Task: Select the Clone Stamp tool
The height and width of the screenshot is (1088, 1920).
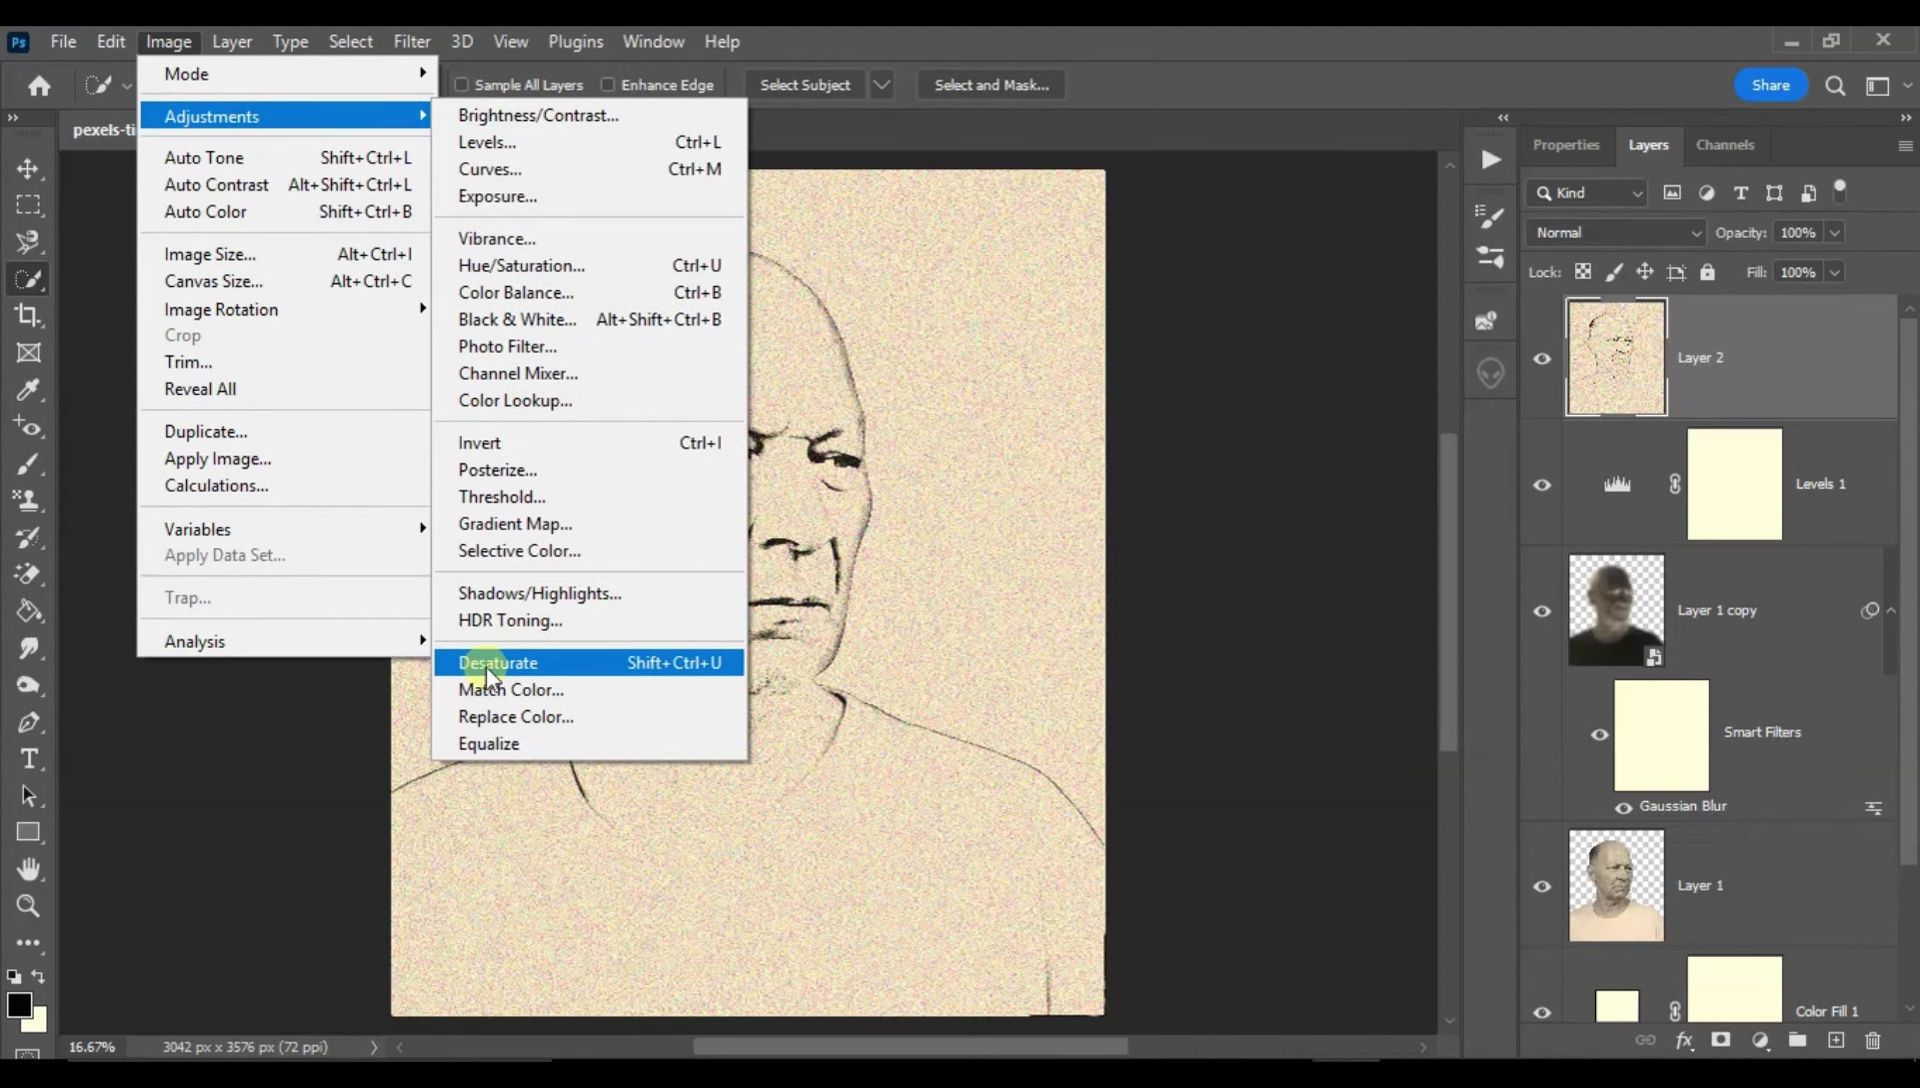Action: pos(28,500)
